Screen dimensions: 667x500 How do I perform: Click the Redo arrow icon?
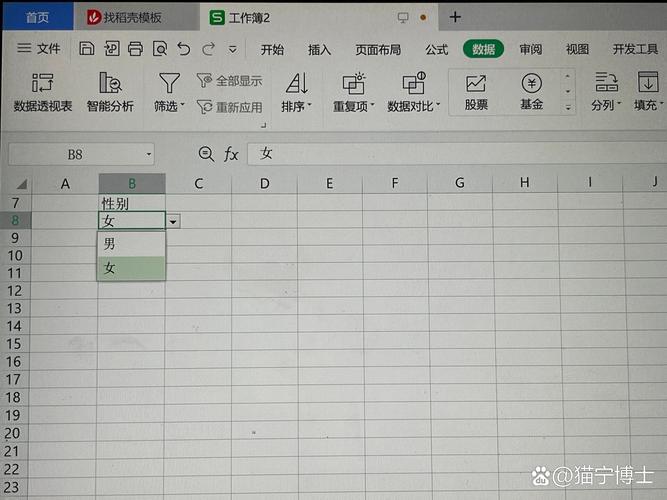click(208, 49)
